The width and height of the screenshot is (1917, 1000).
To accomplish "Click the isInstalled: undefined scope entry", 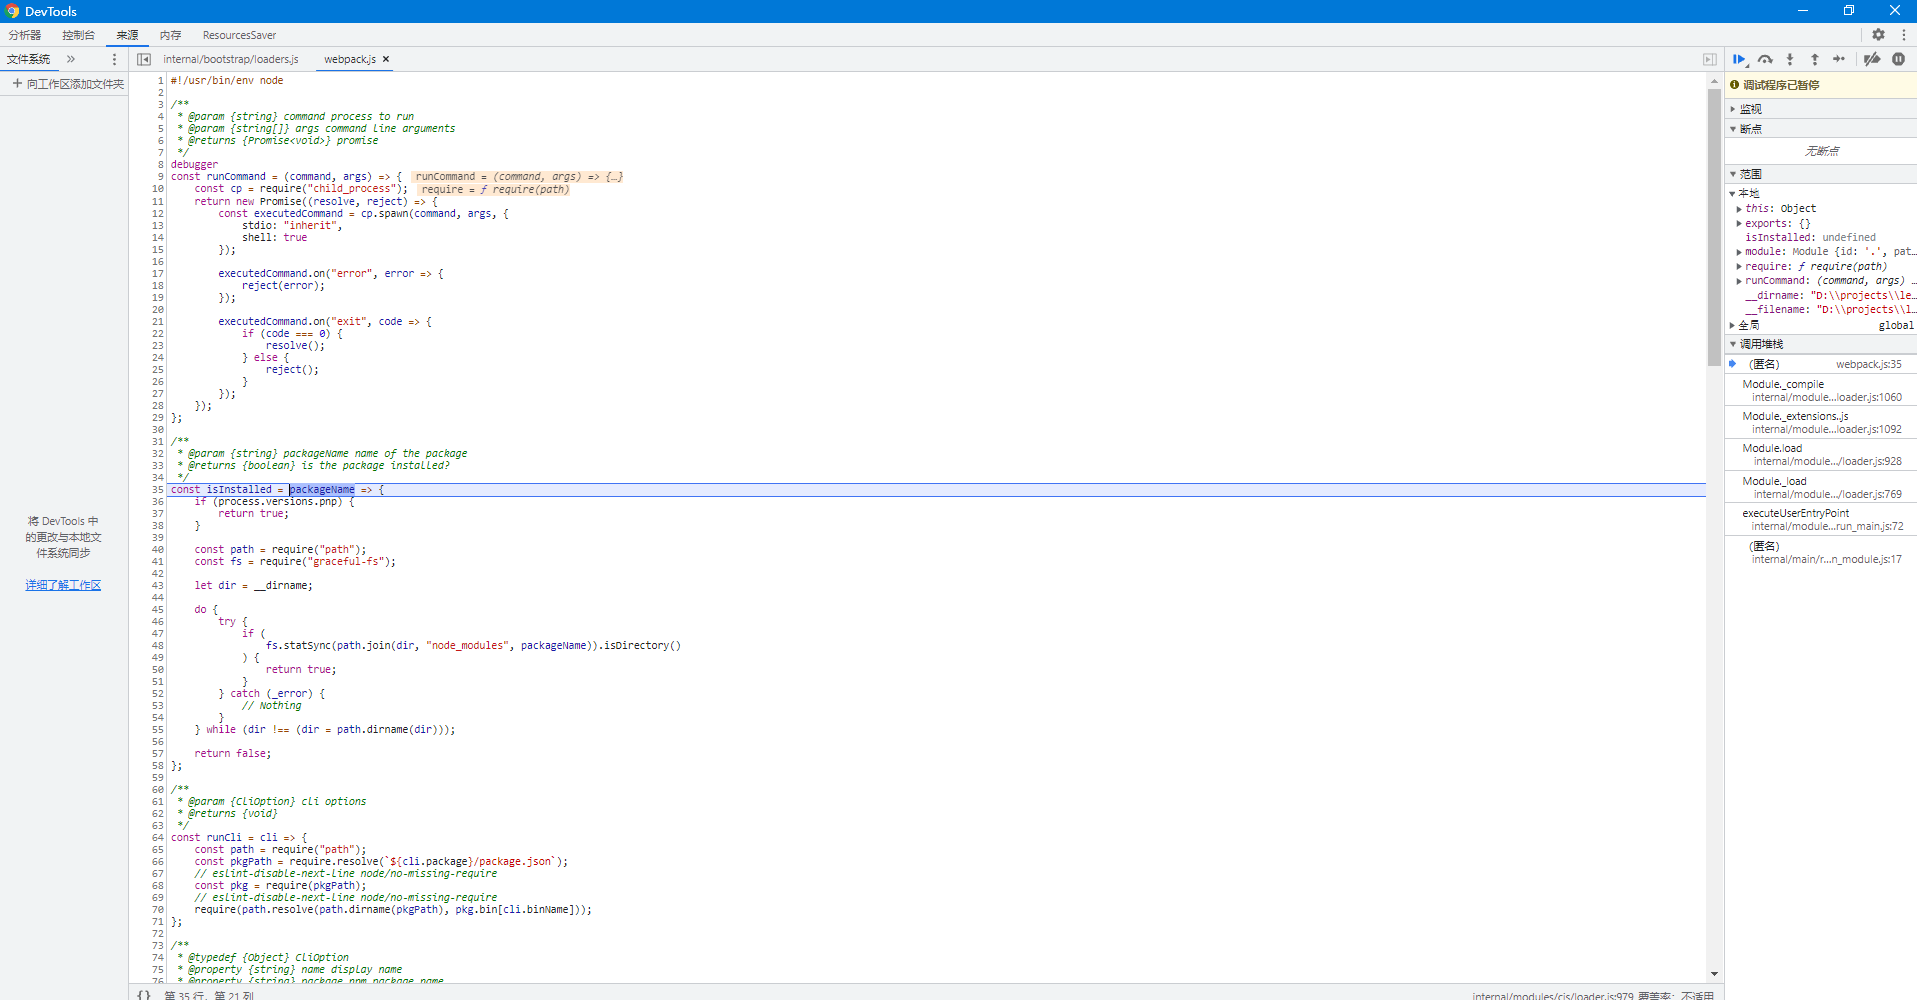I will [x=1810, y=238].
